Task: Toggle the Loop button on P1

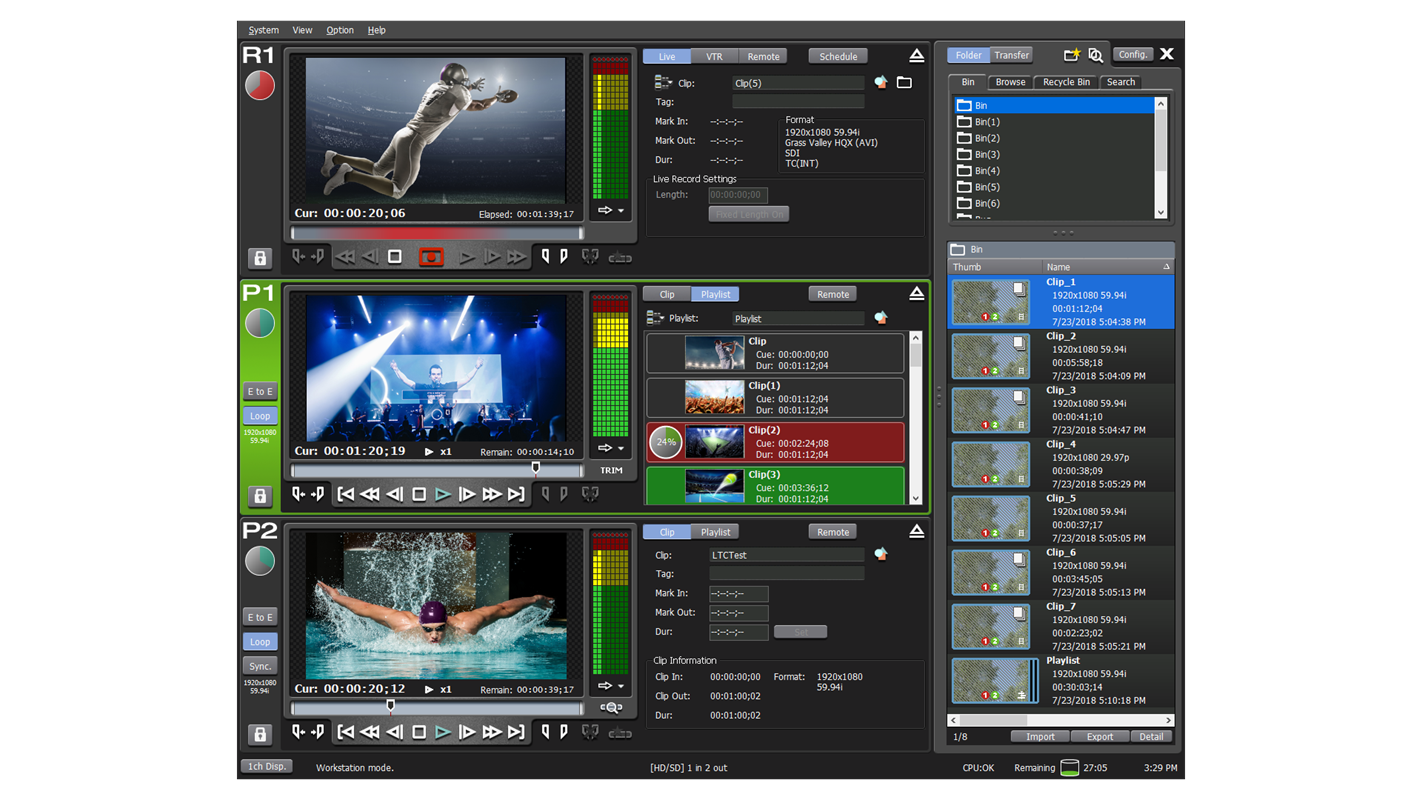Action: click(260, 416)
